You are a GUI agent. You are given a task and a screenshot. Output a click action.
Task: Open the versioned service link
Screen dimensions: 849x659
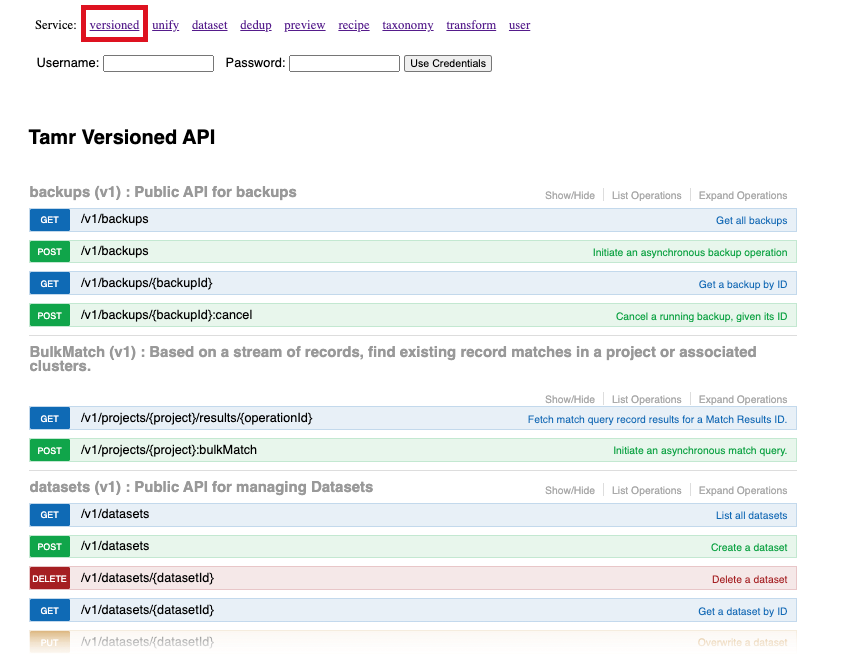pos(114,25)
